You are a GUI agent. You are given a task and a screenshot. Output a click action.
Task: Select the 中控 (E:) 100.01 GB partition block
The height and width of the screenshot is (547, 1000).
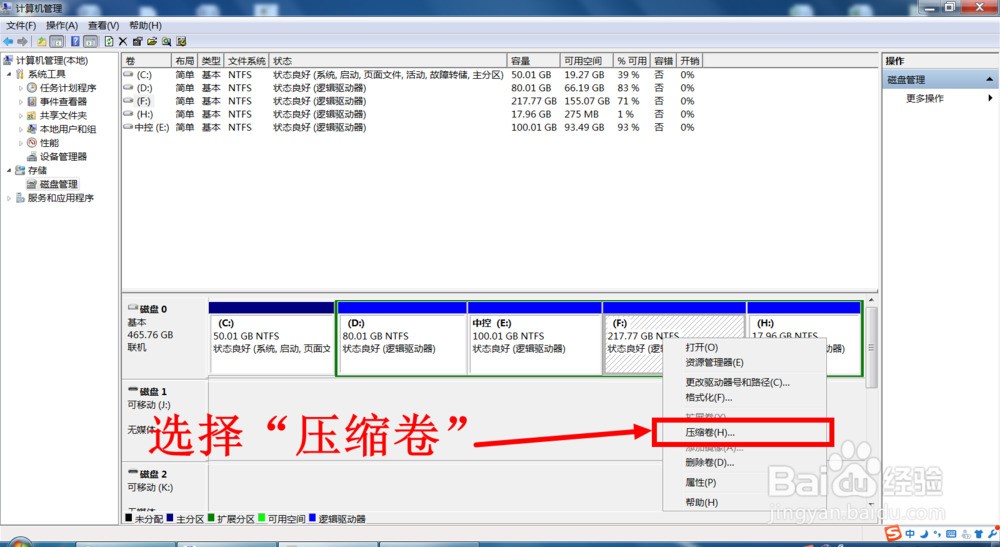click(x=534, y=344)
